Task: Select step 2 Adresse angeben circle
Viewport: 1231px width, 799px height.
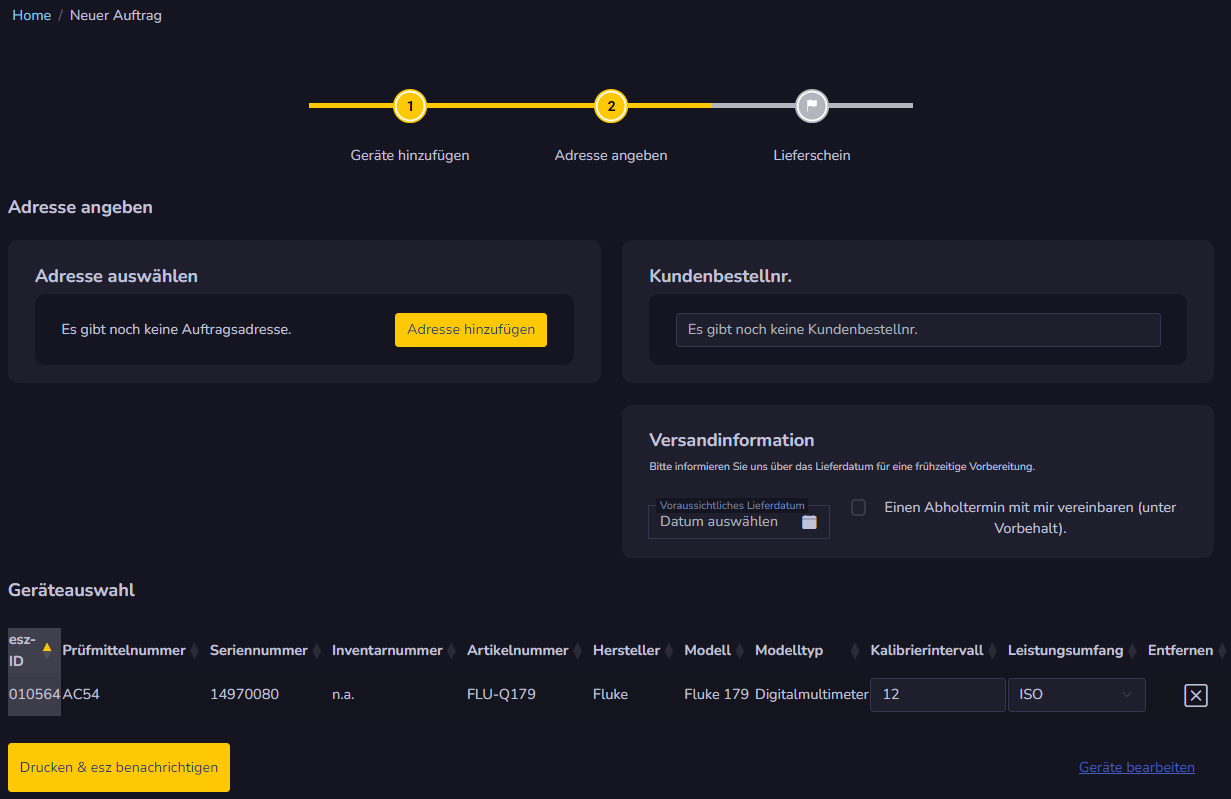Action: point(610,106)
